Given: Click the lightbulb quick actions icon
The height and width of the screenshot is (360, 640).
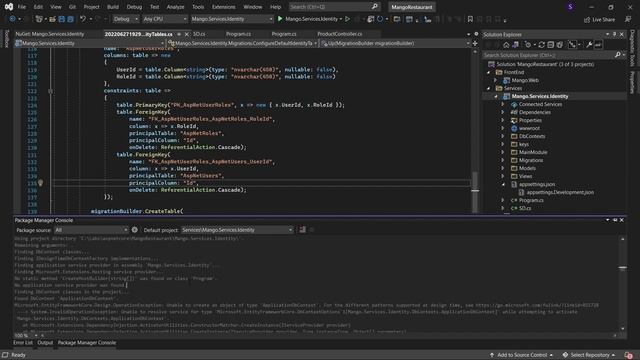Looking at the screenshot, I should tap(40, 183).
